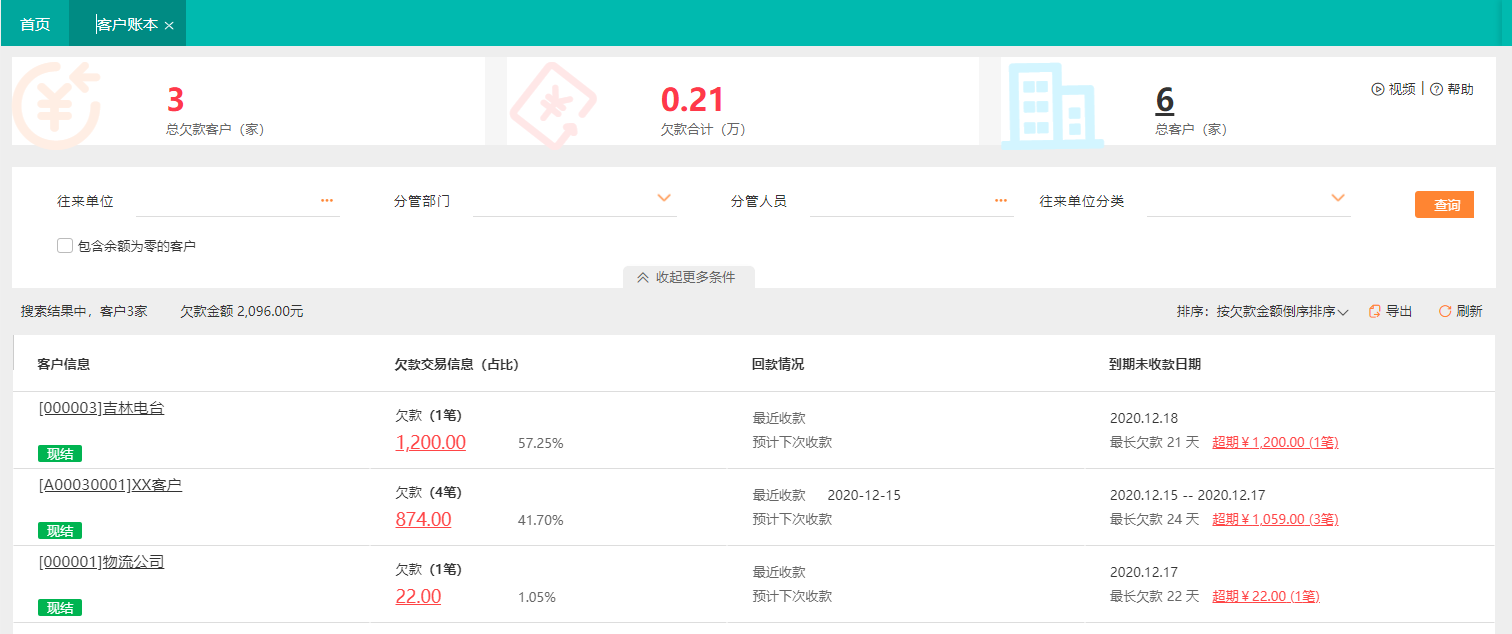Open customer [000003]吉林电台

101,408
